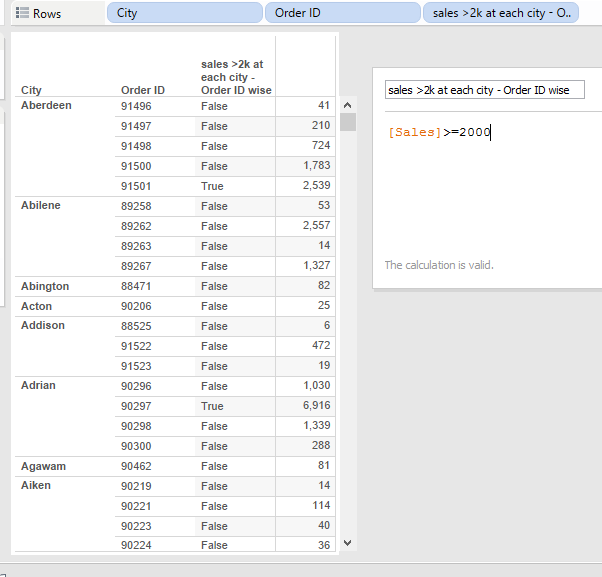The image size is (602, 577).
Task: Select the Agawam city row label
Action: click(x=43, y=466)
